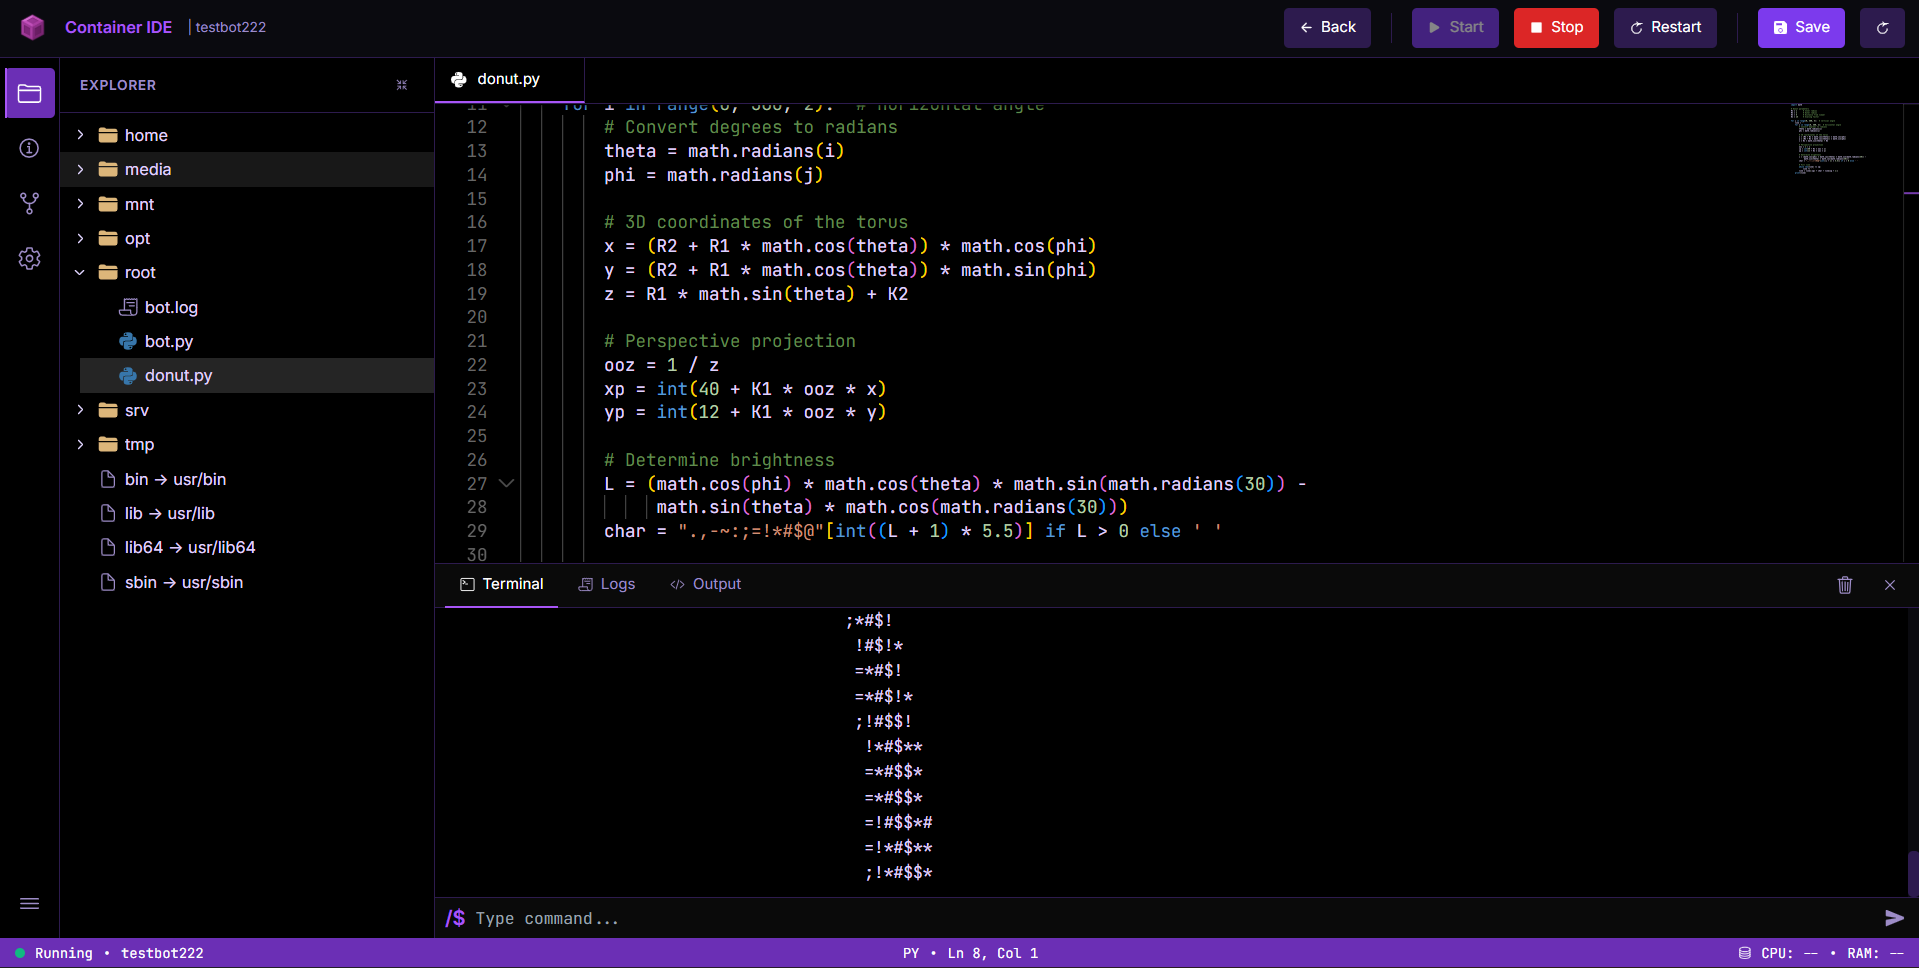
Task: Open the settings gear sidebar icon
Action: click(x=30, y=258)
